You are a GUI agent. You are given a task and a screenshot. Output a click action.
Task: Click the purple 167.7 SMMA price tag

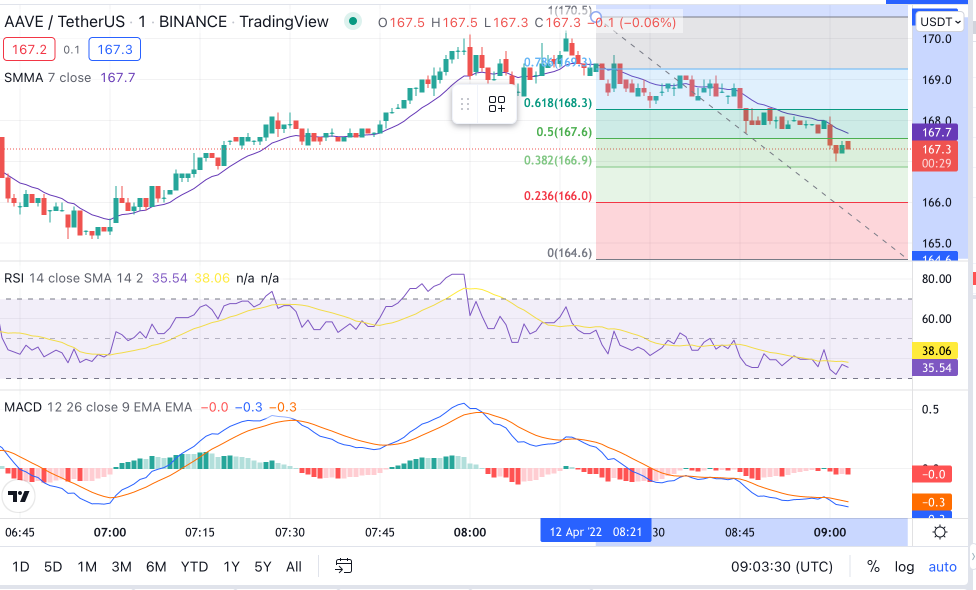coord(935,132)
